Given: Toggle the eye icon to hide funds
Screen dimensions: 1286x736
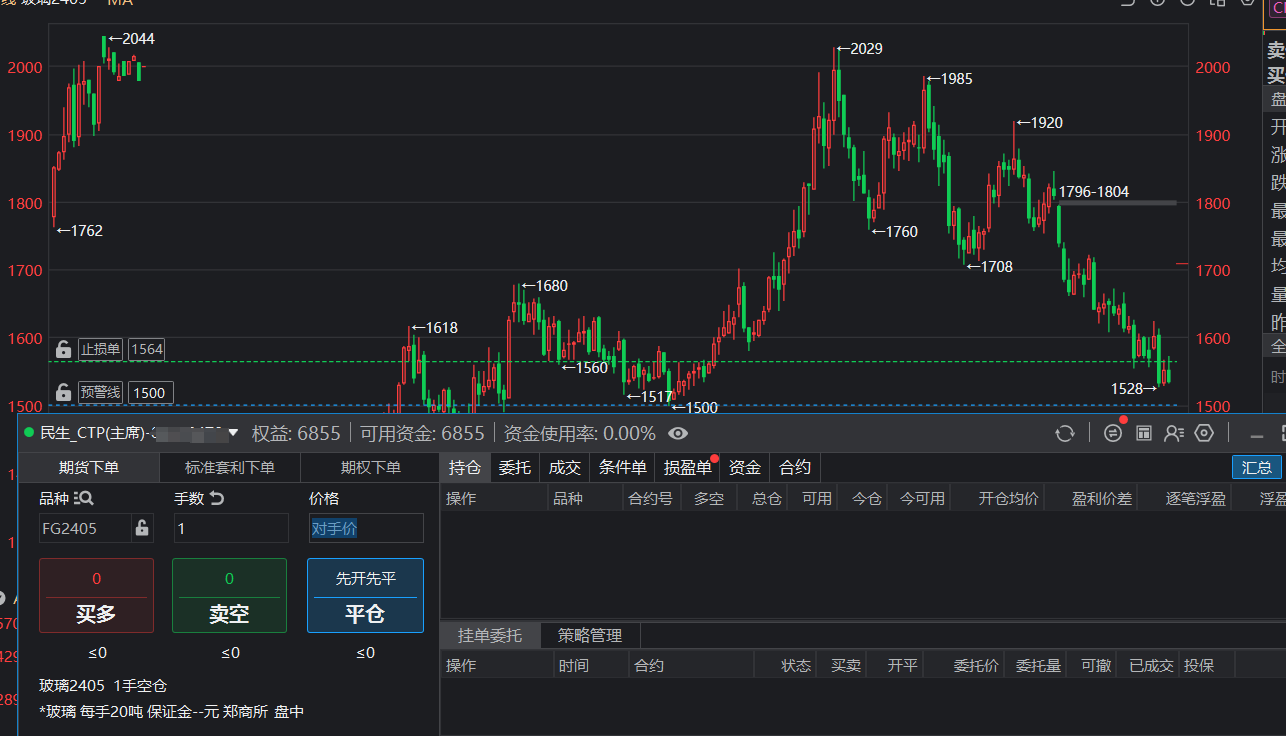Looking at the screenshot, I should (x=678, y=433).
